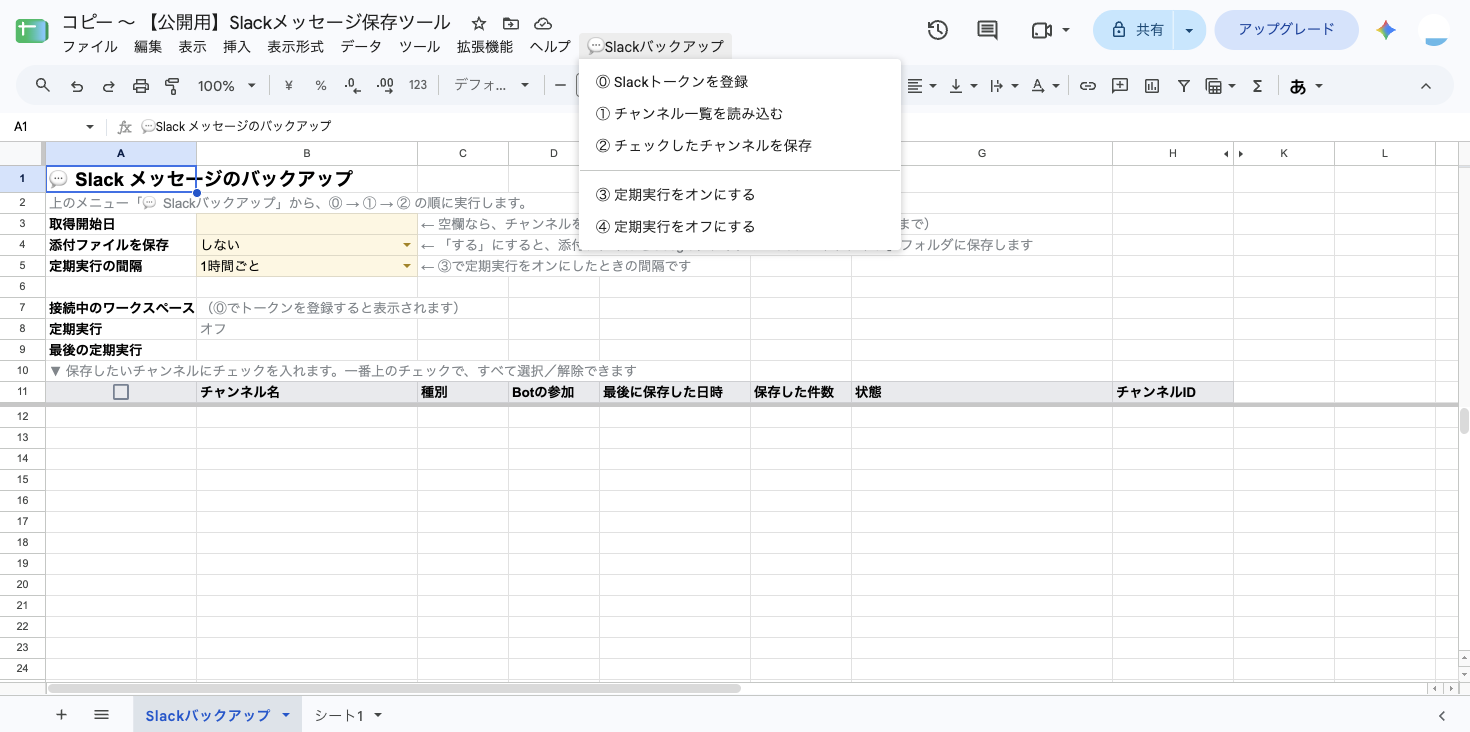Open all sheets list
This screenshot has width=1470, height=732.
coord(101,715)
